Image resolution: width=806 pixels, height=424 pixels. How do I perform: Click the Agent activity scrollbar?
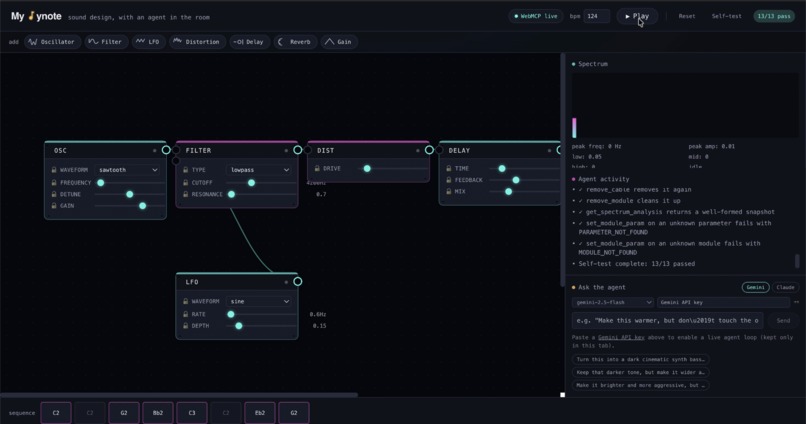tap(797, 261)
